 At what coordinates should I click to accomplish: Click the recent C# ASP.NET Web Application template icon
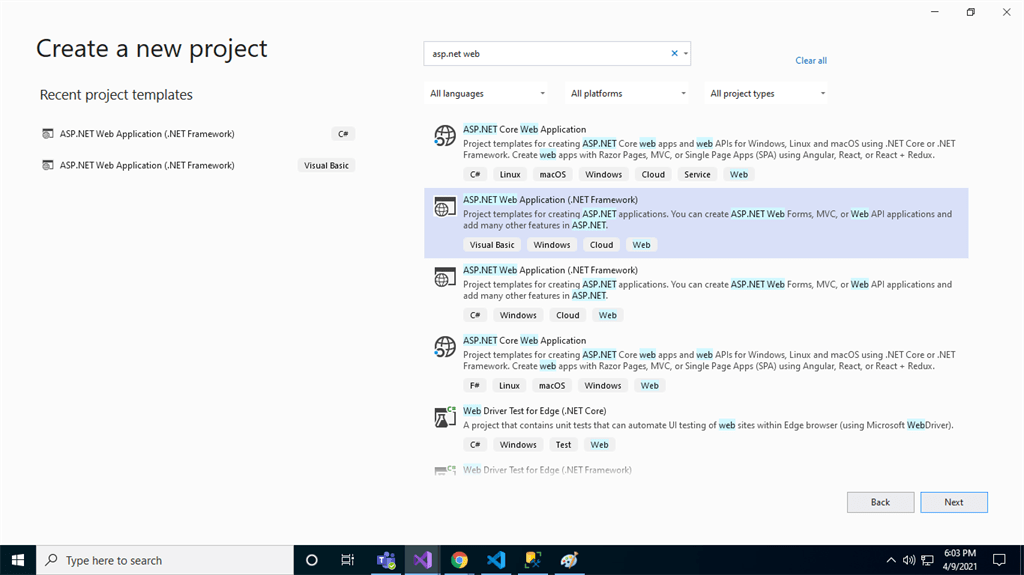coord(48,134)
